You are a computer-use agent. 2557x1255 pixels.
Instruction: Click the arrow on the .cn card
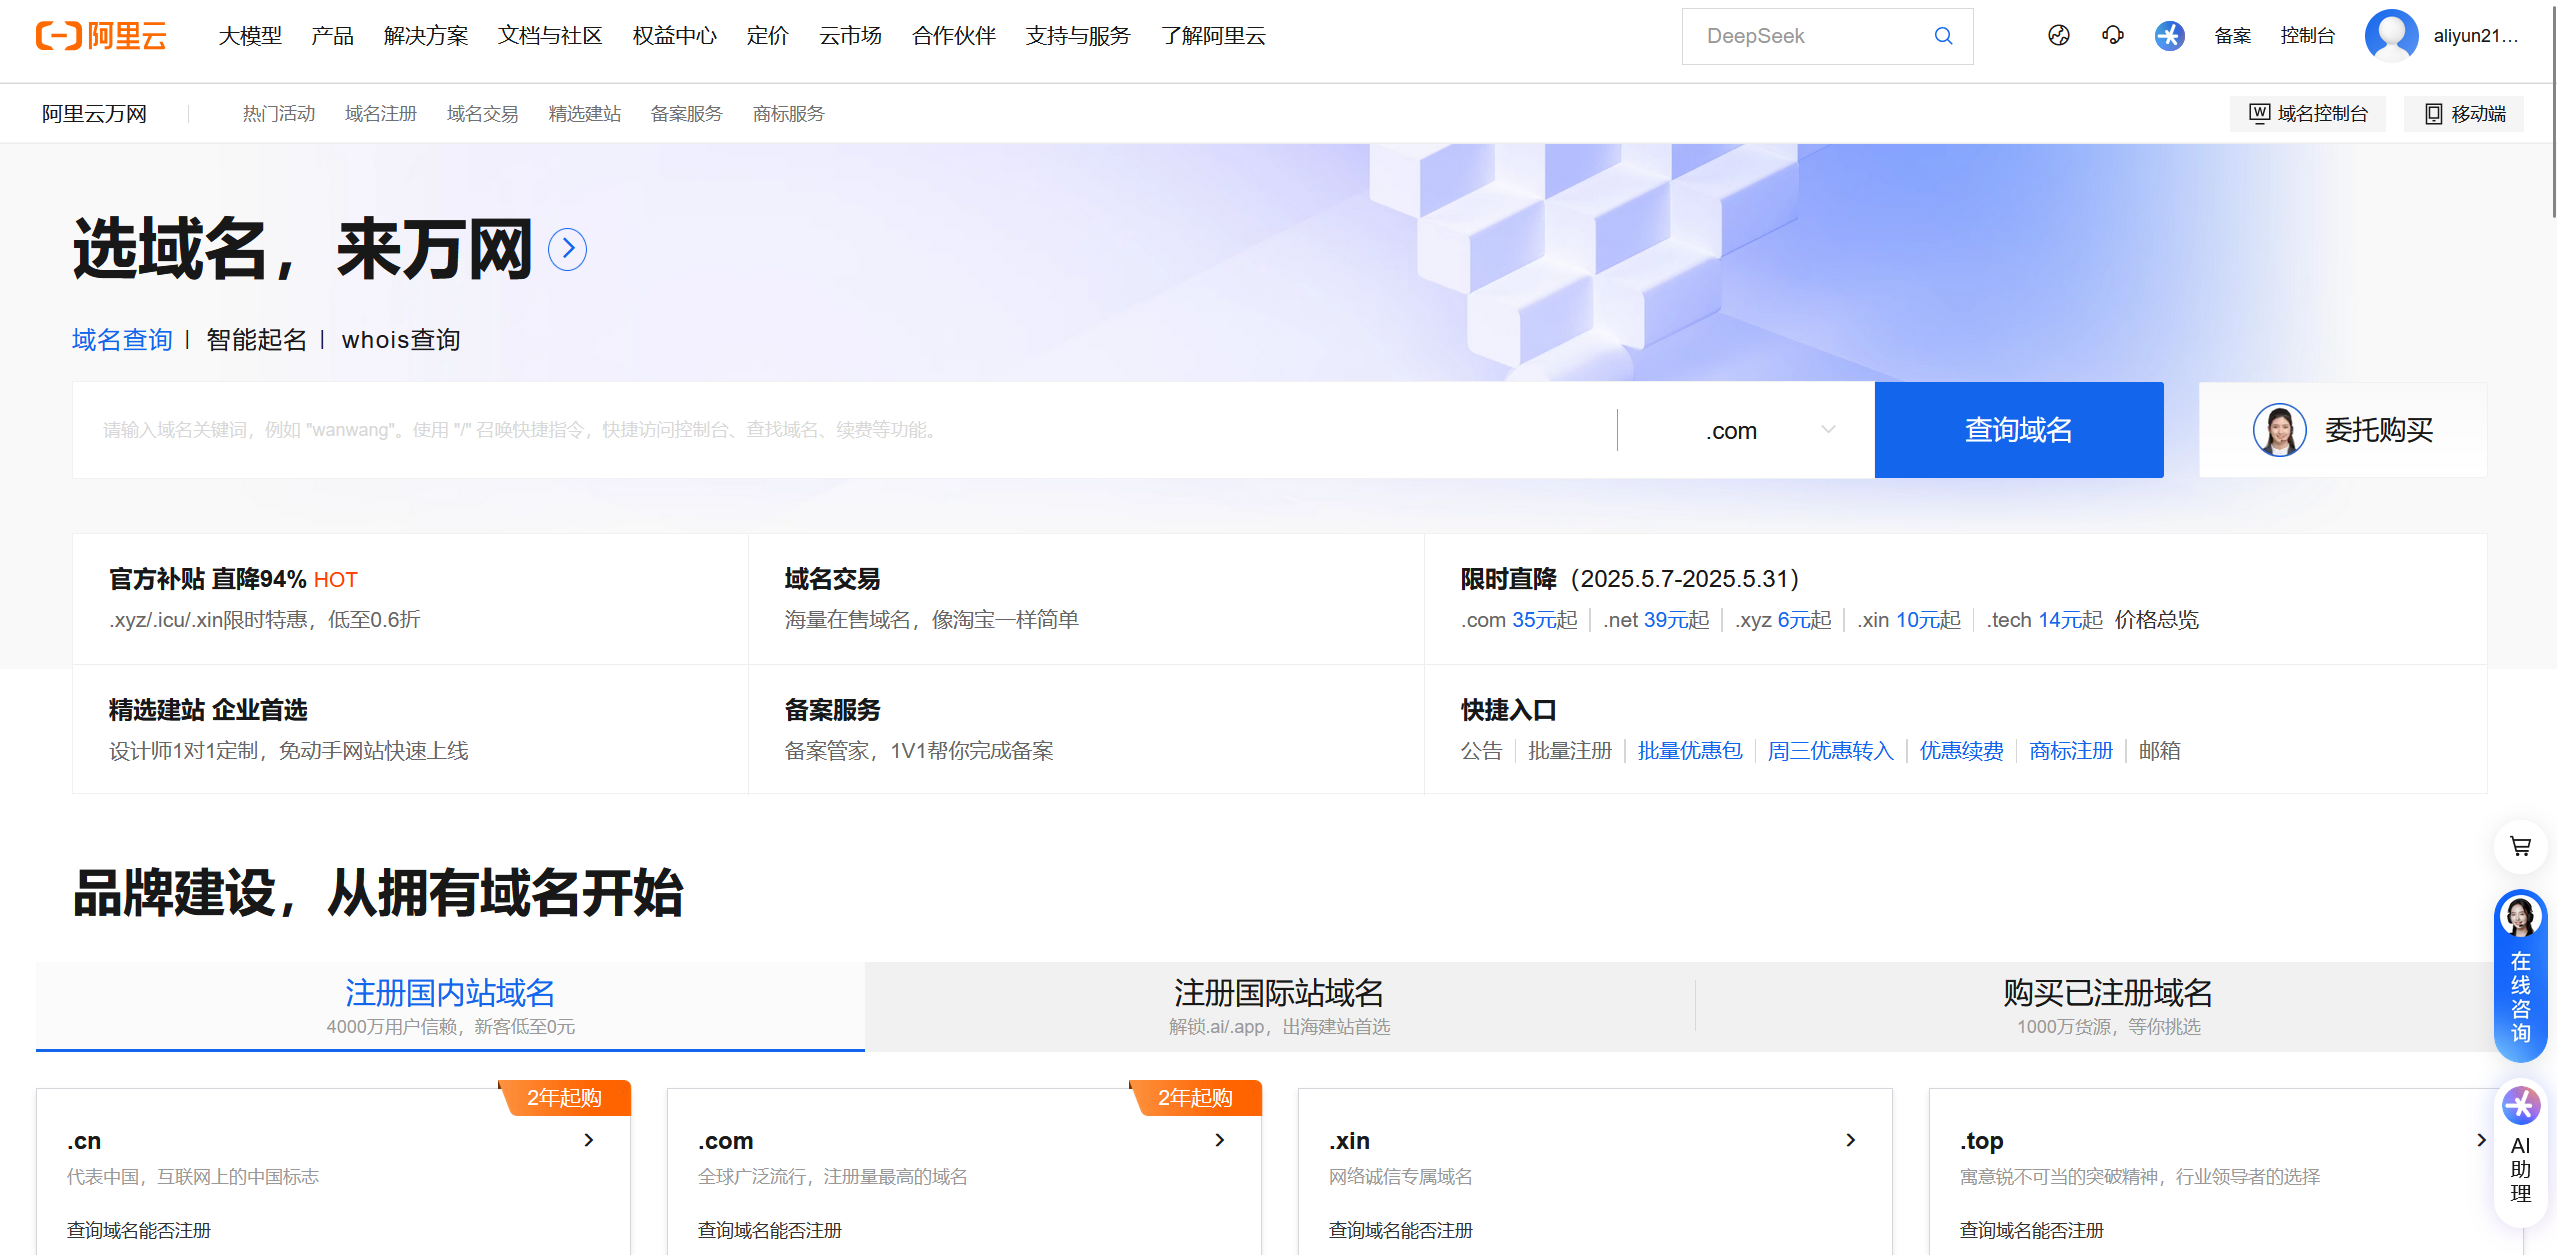click(x=589, y=1140)
